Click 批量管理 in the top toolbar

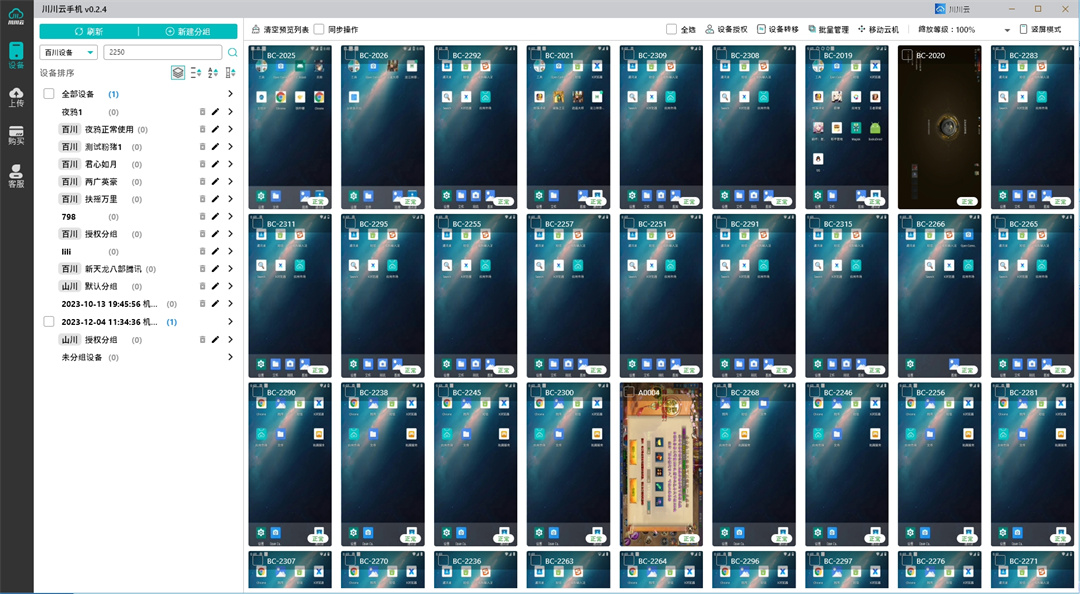[x=827, y=30]
